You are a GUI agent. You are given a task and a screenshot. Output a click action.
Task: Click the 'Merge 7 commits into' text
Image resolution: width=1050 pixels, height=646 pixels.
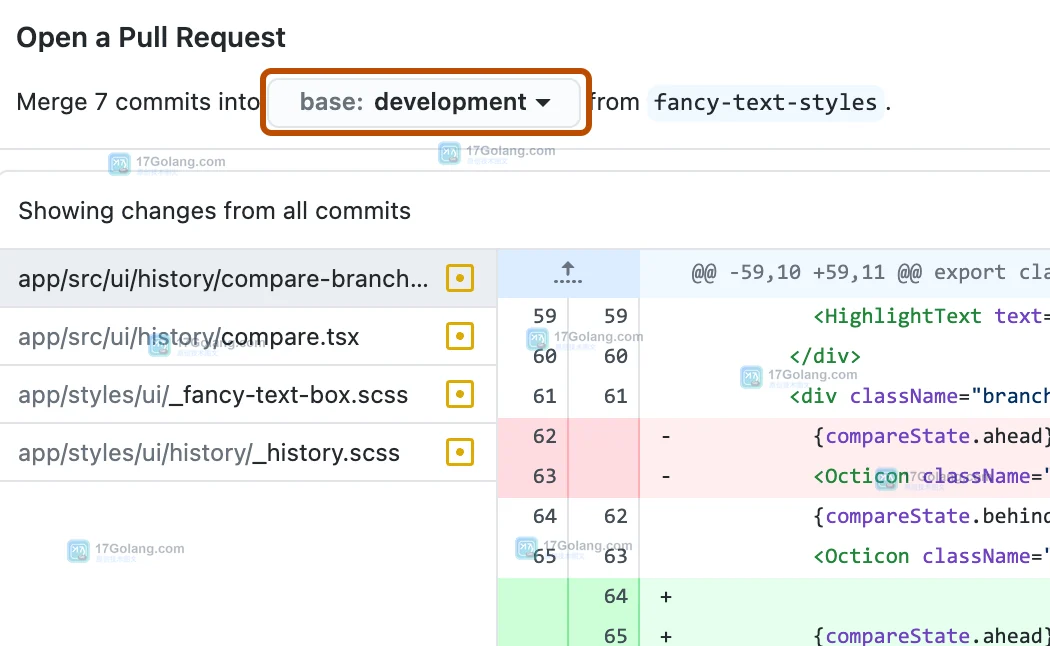tap(138, 102)
